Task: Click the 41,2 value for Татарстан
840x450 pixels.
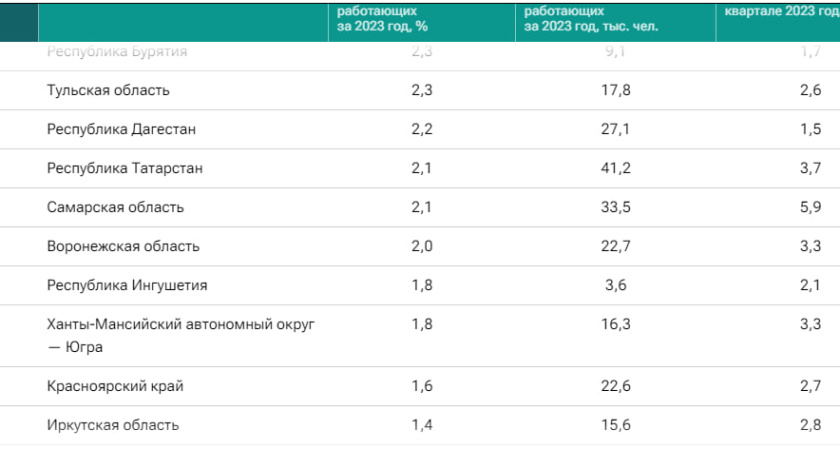Action: 615,168
